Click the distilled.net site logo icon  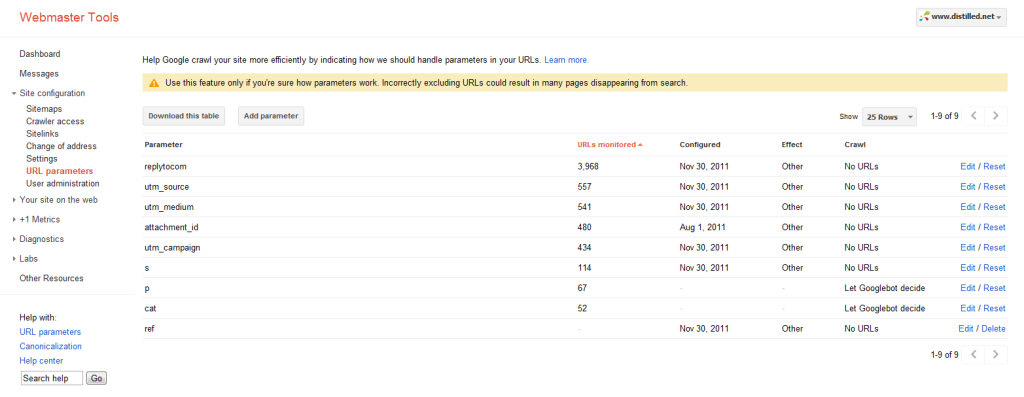point(925,17)
